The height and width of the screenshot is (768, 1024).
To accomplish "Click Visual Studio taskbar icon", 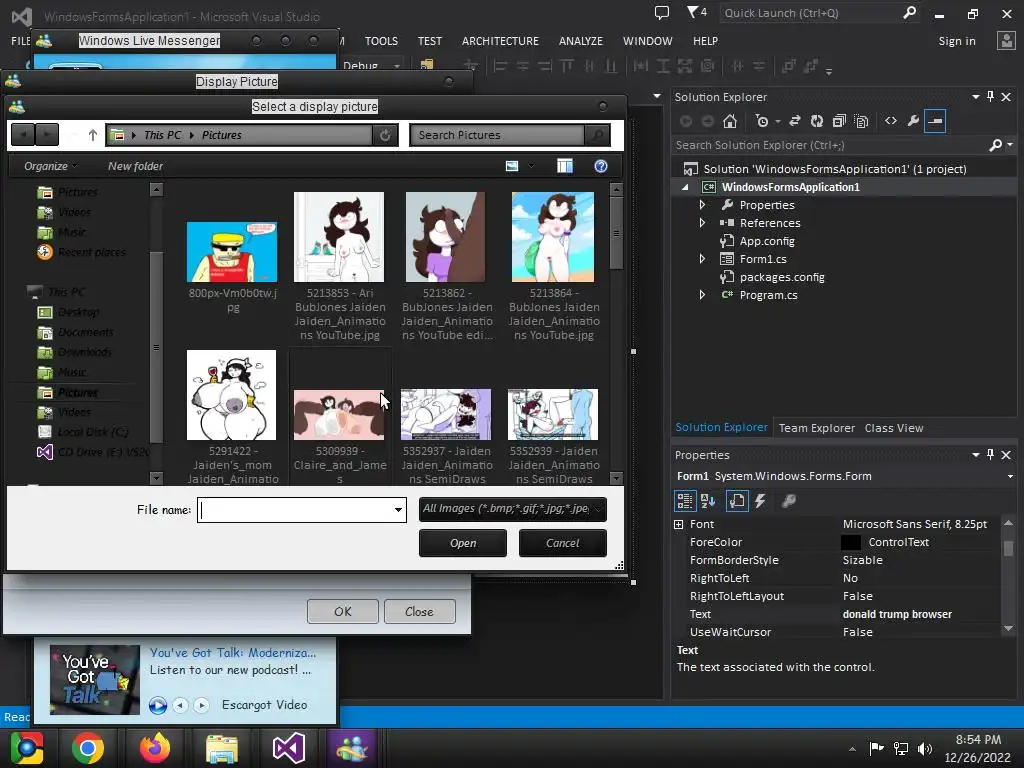I will [289, 748].
